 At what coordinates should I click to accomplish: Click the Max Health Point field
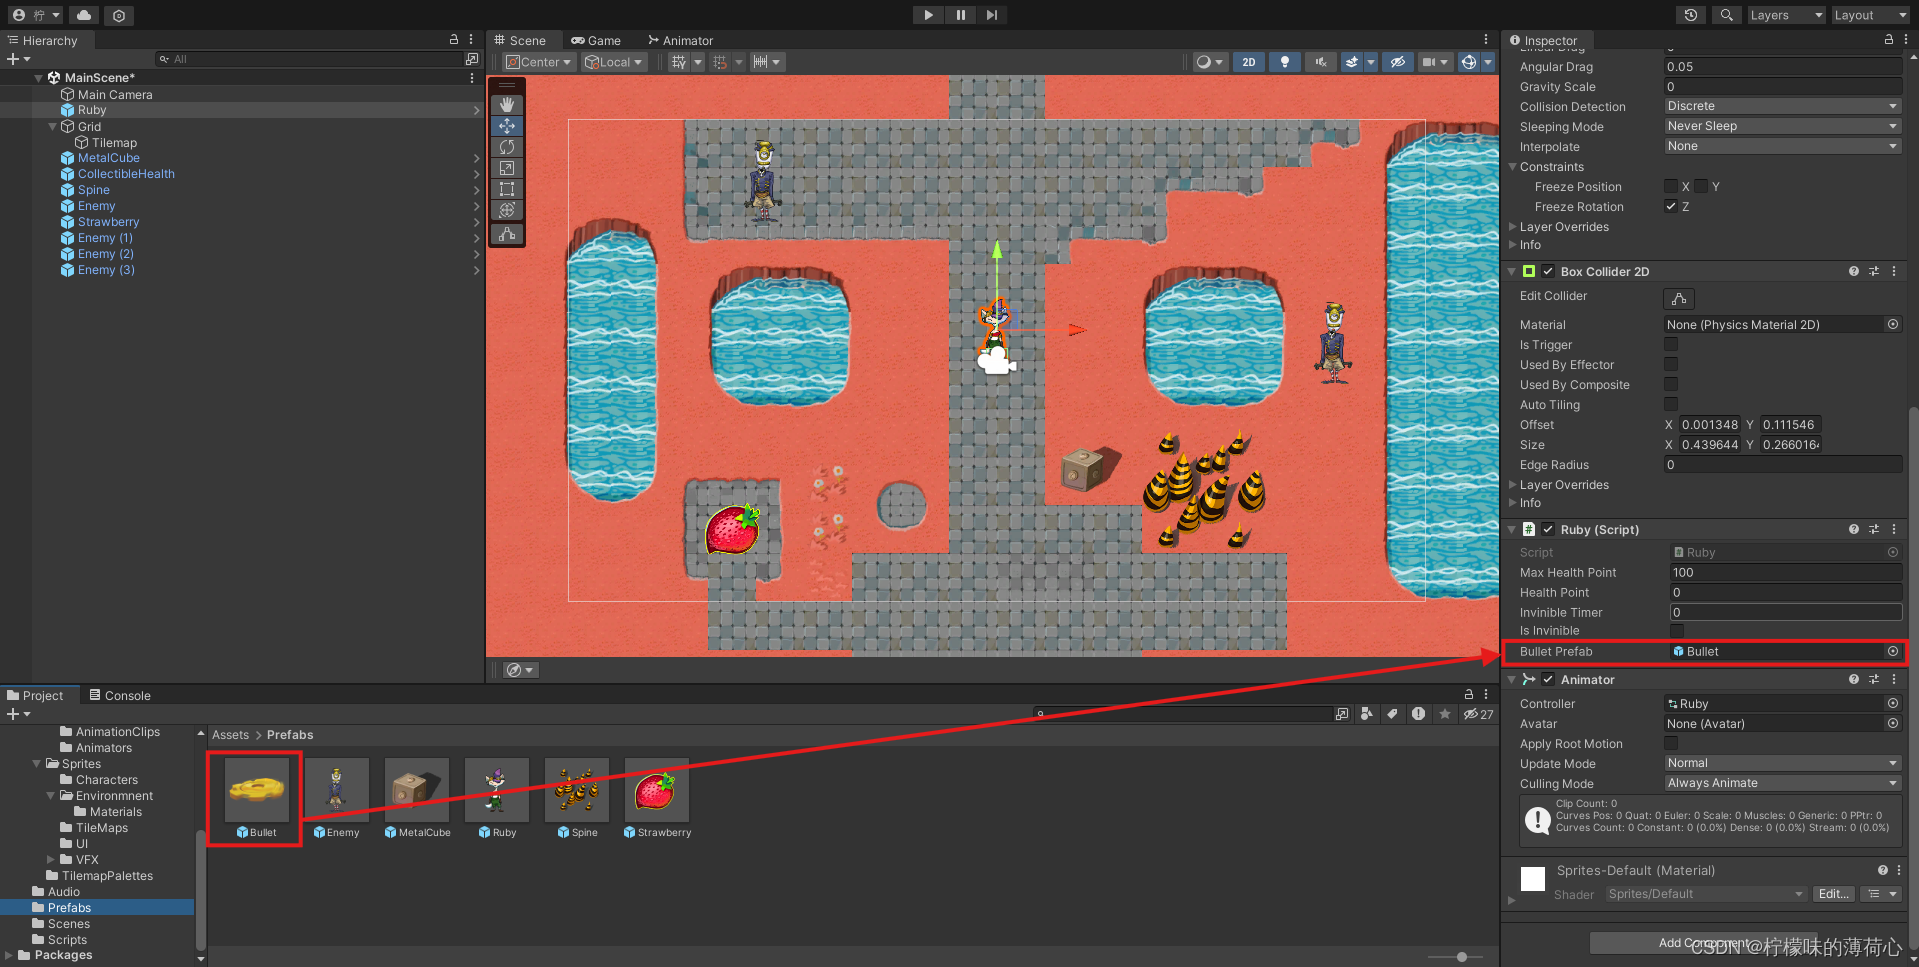1785,573
